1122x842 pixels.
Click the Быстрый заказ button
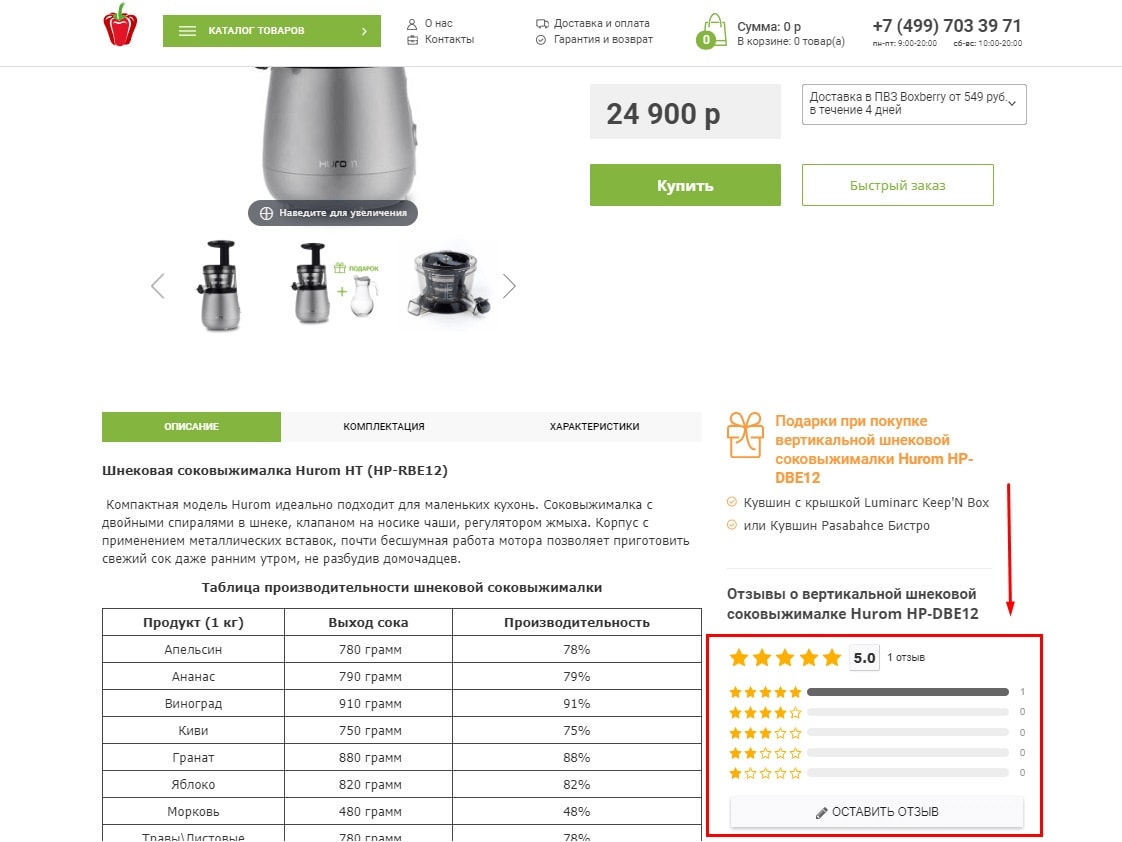tap(897, 185)
